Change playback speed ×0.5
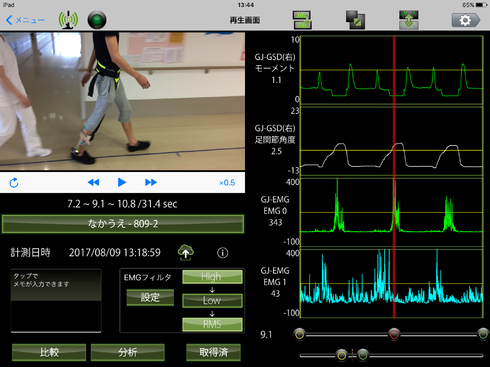 (227, 183)
